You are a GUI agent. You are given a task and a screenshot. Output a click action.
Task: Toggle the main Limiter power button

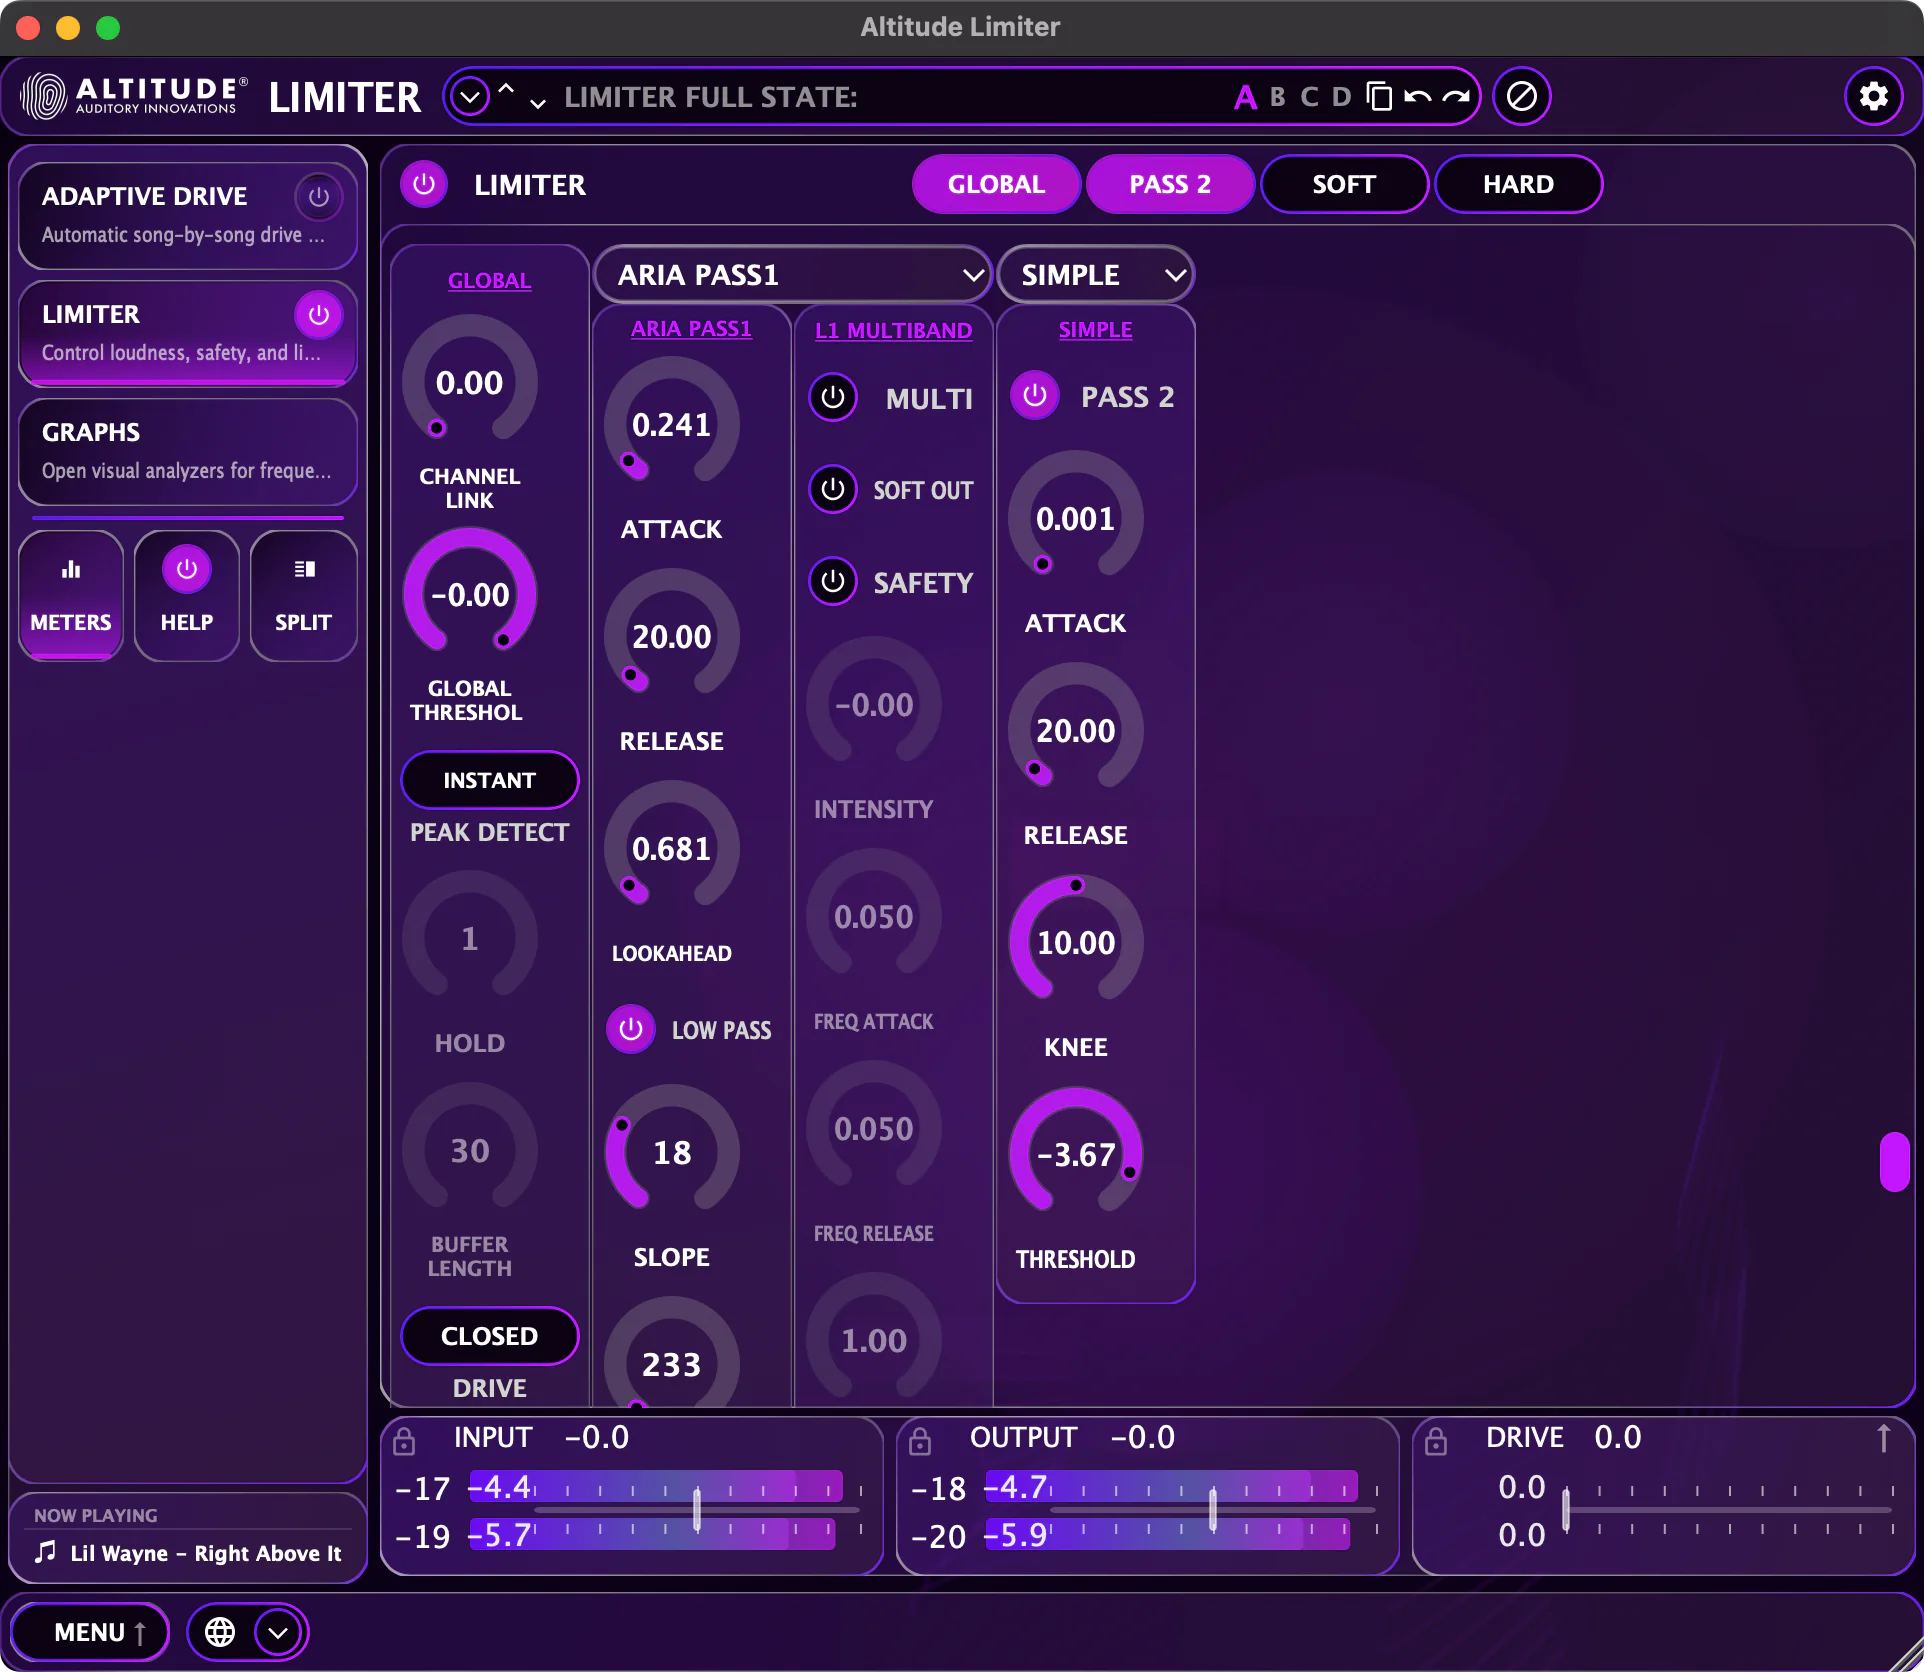[x=424, y=184]
